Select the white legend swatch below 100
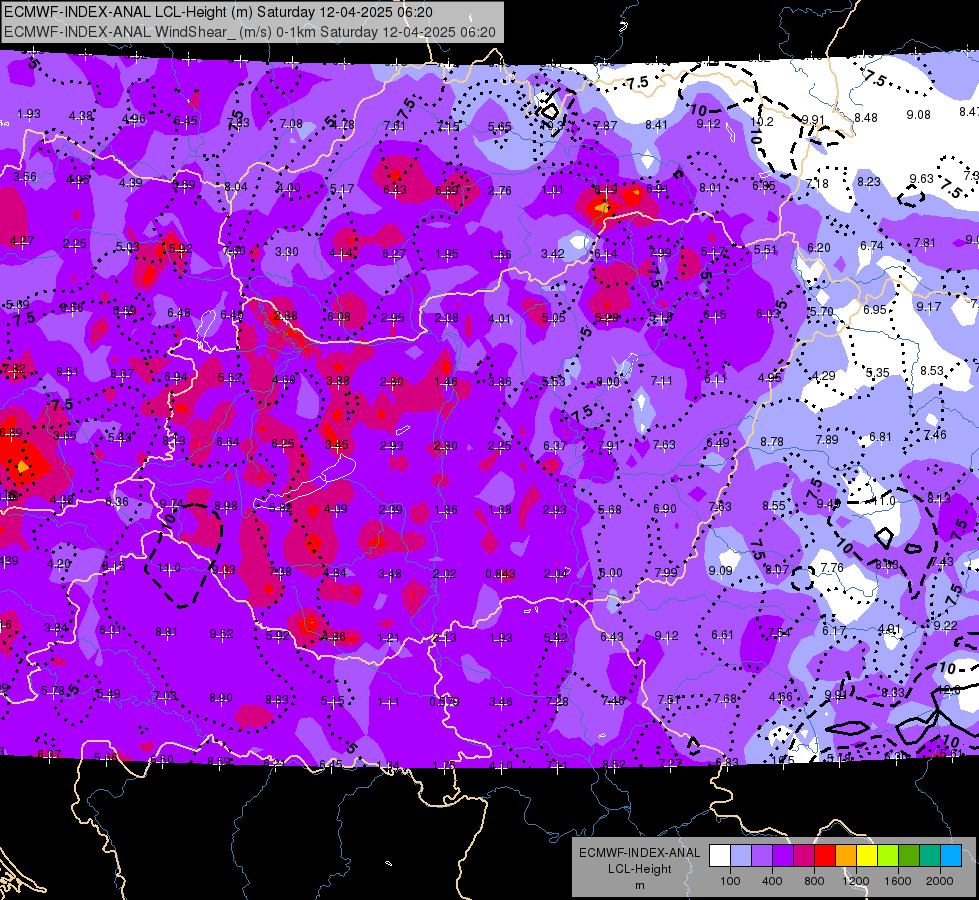The height and width of the screenshot is (900, 979). pos(720,856)
